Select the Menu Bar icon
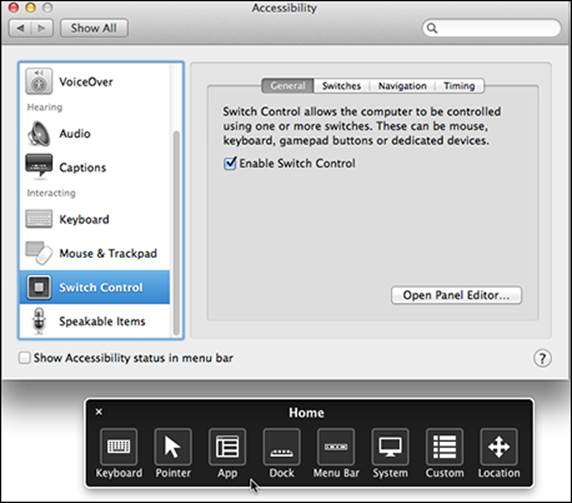Screen dimensions: 572x503 (336, 446)
